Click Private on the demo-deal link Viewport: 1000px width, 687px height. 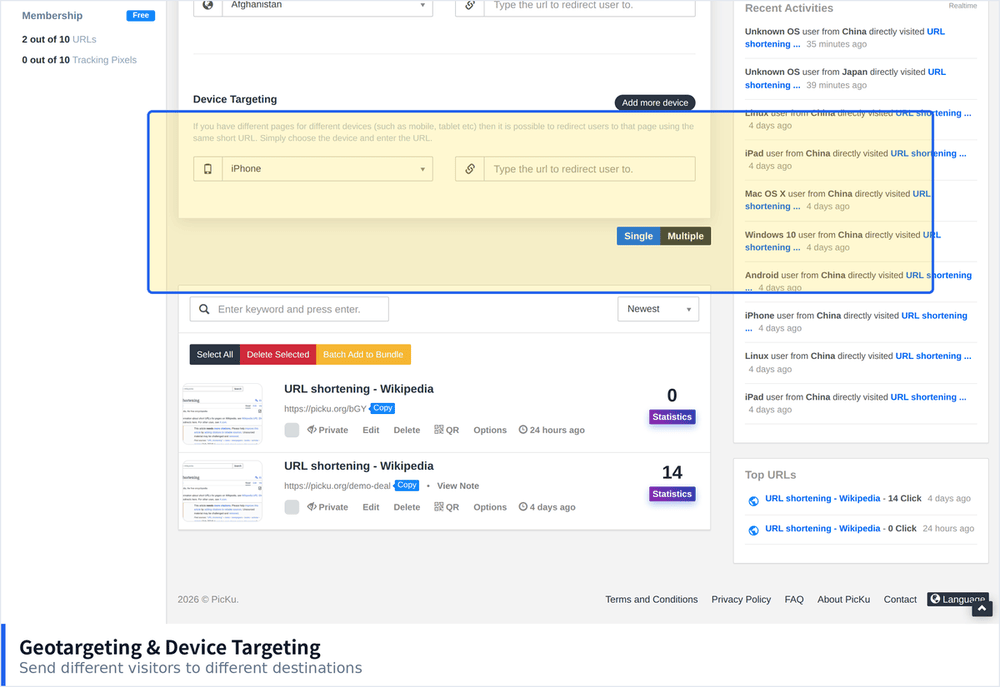[x=328, y=507]
